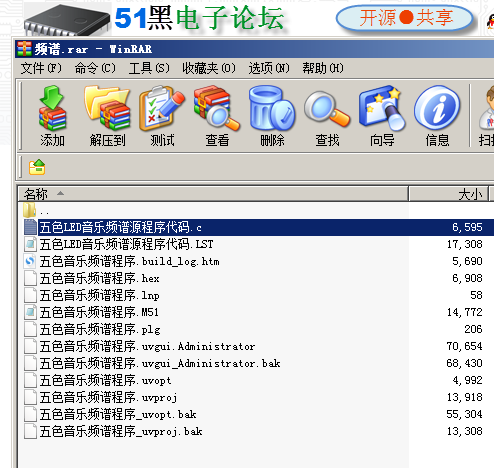The image size is (494, 468).
Task: Select file name 五色音乐频谱程序.uvgui.Administrator
Action: pos(147,346)
